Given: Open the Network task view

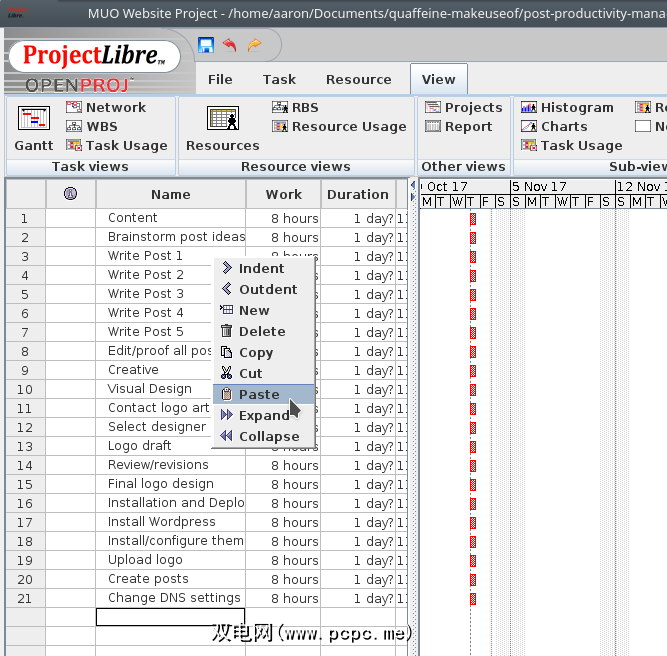Looking at the screenshot, I should [106, 107].
